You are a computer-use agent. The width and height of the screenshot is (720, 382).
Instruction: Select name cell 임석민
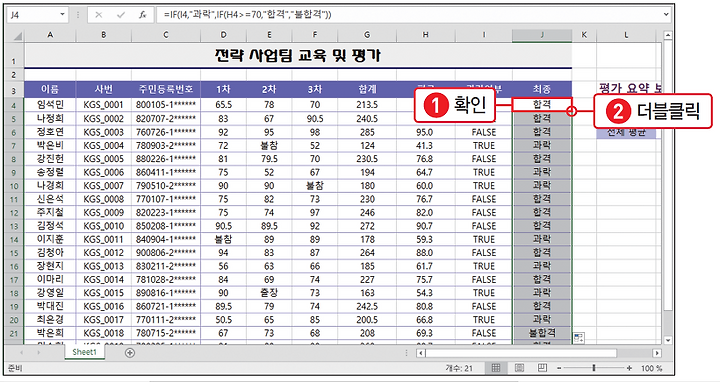pyautogui.click(x=50, y=105)
